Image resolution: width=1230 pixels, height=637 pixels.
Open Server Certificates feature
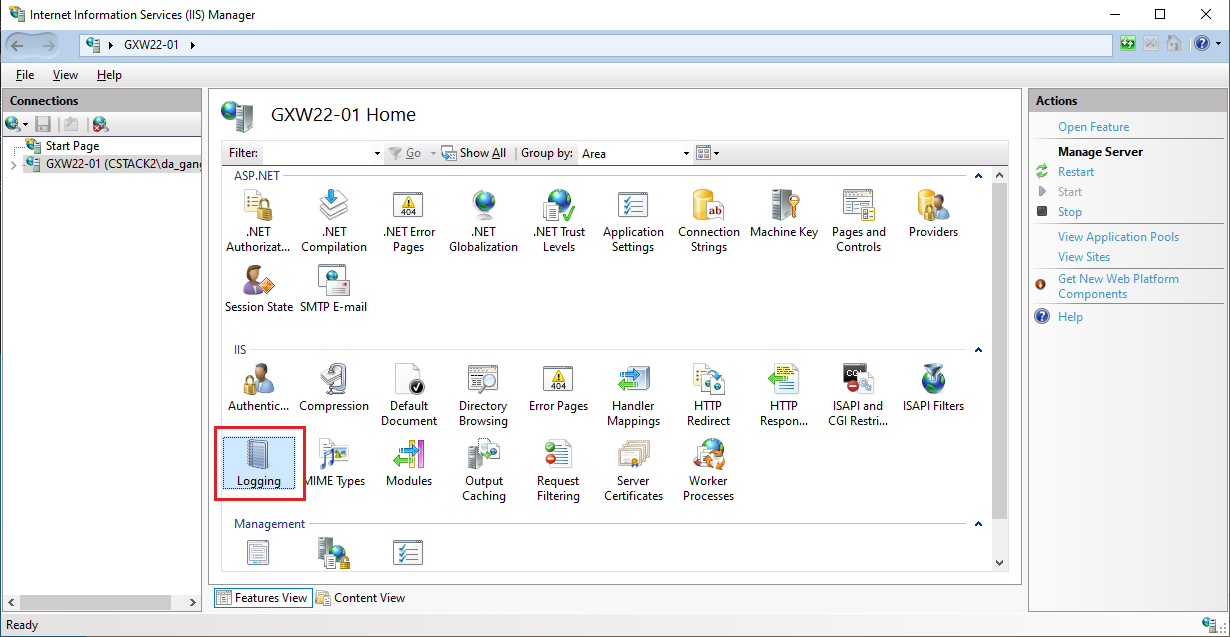pos(634,470)
